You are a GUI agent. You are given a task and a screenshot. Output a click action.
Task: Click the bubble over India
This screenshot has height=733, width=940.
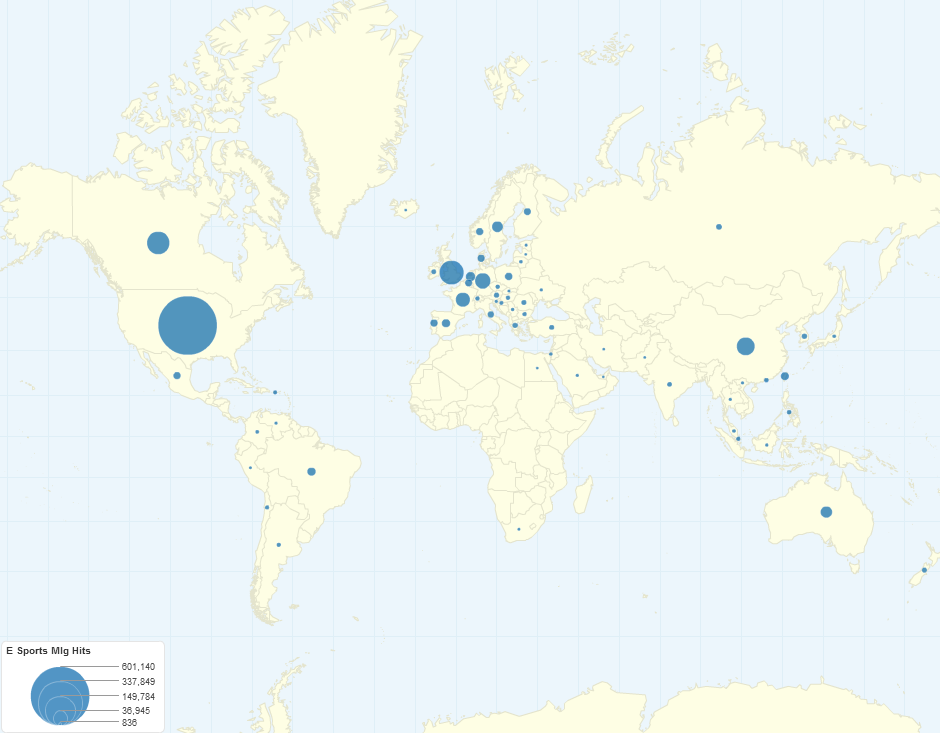[669, 384]
